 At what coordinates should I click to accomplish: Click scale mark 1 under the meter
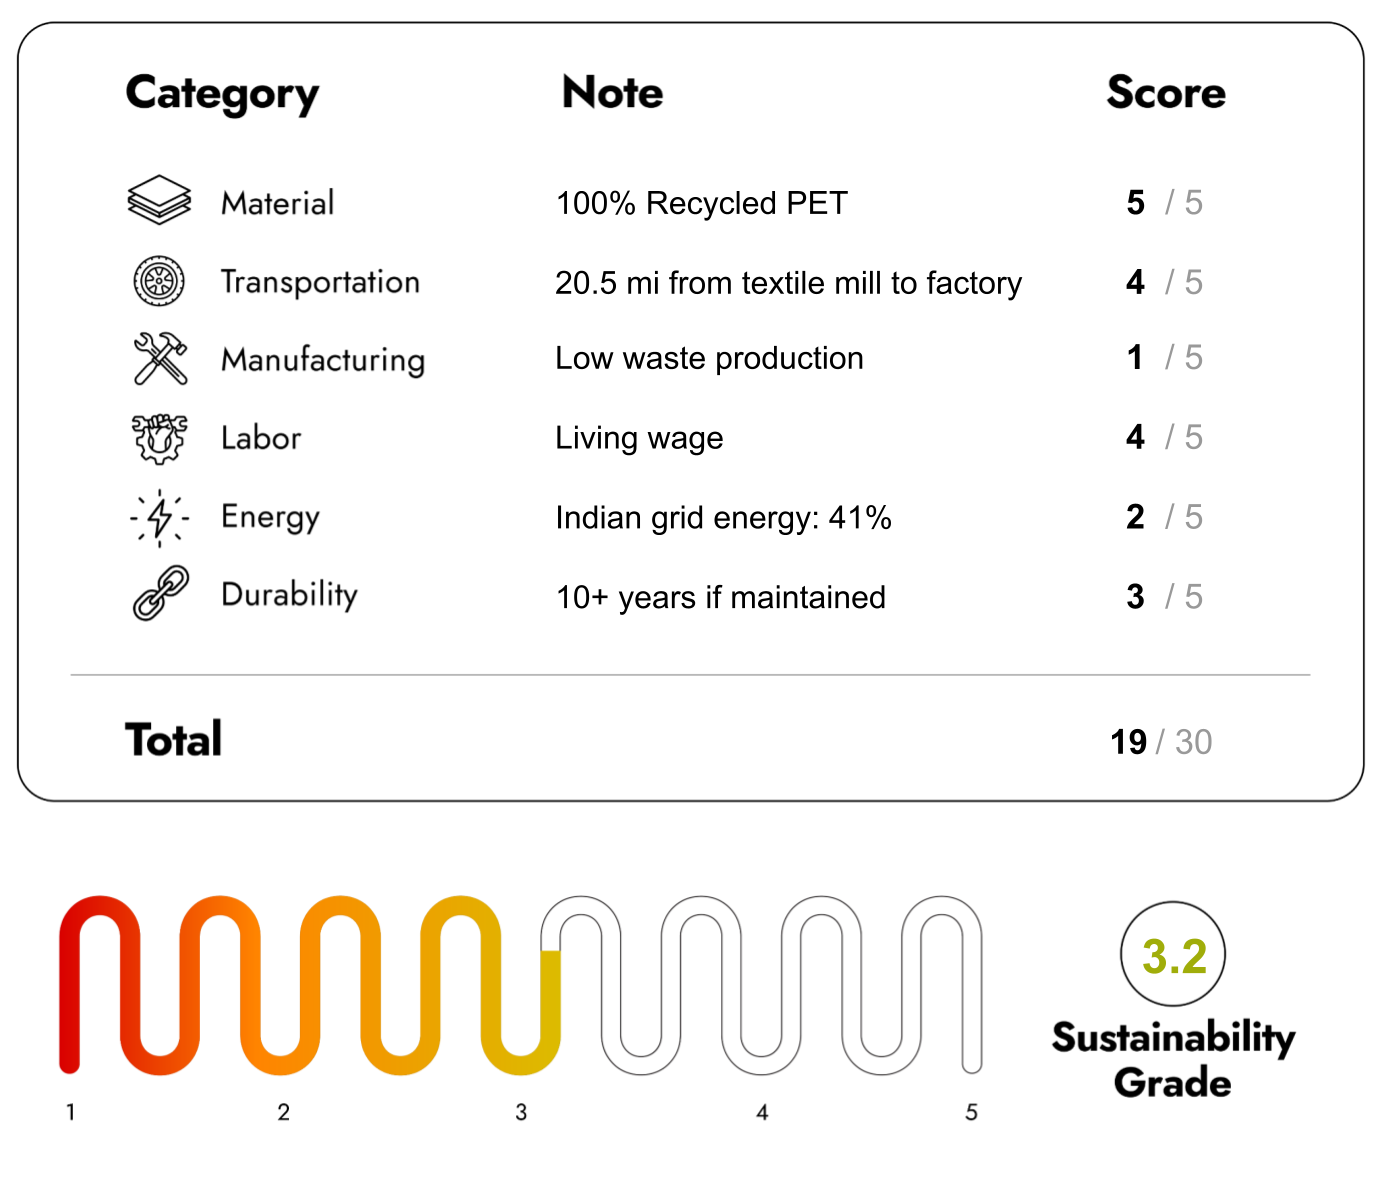pyautogui.click(x=71, y=1112)
